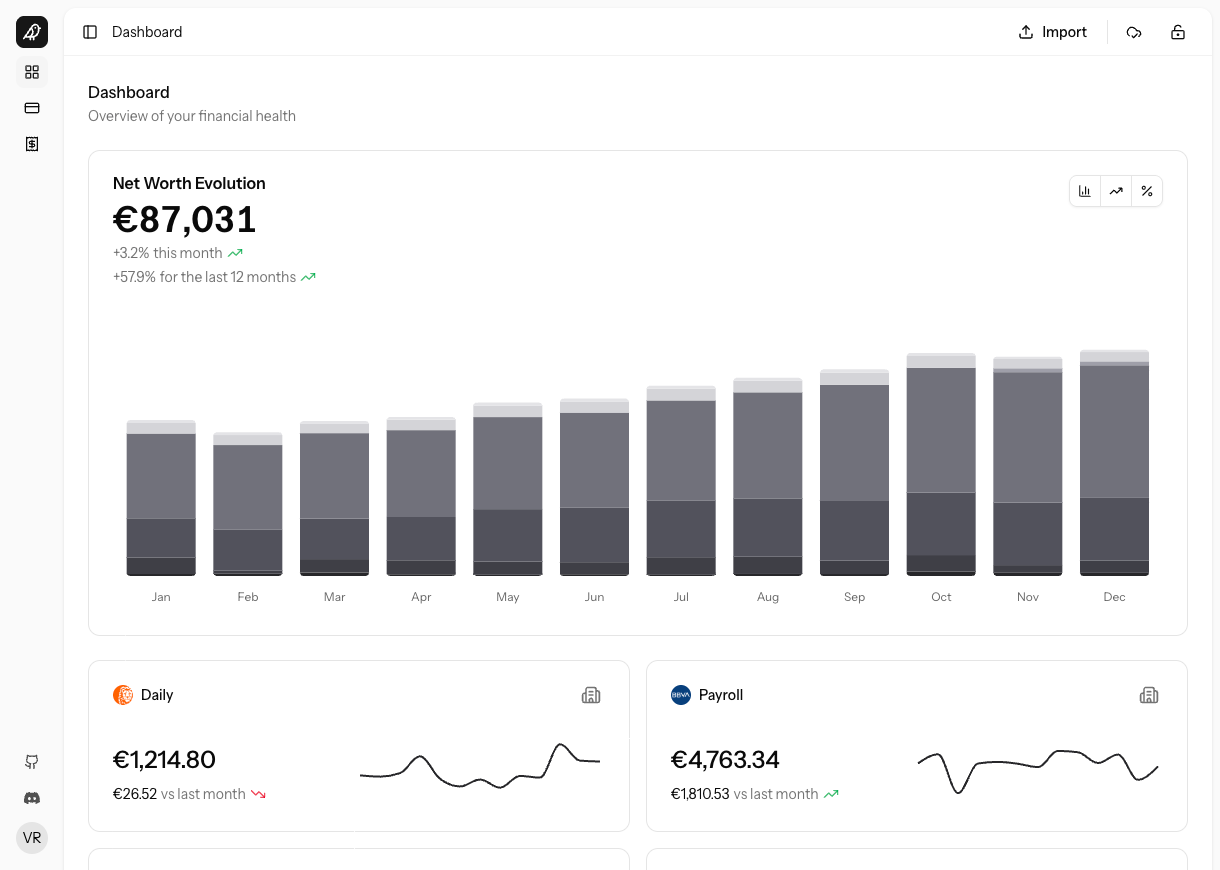Click the cloud sync icon in the header

point(1134,32)
